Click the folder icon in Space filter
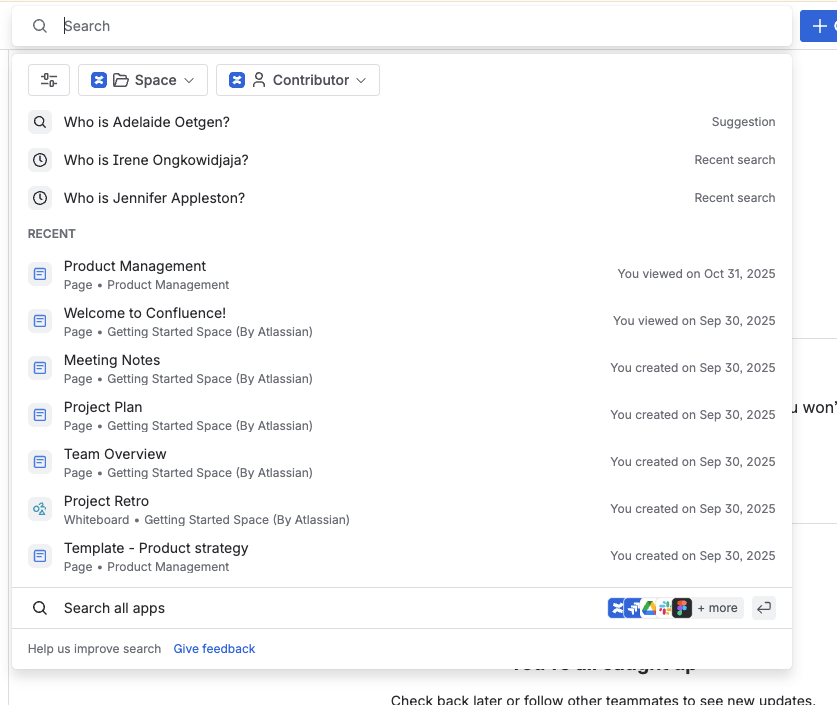The height and width of the screenshot is (705, 837). pos(121,80)
